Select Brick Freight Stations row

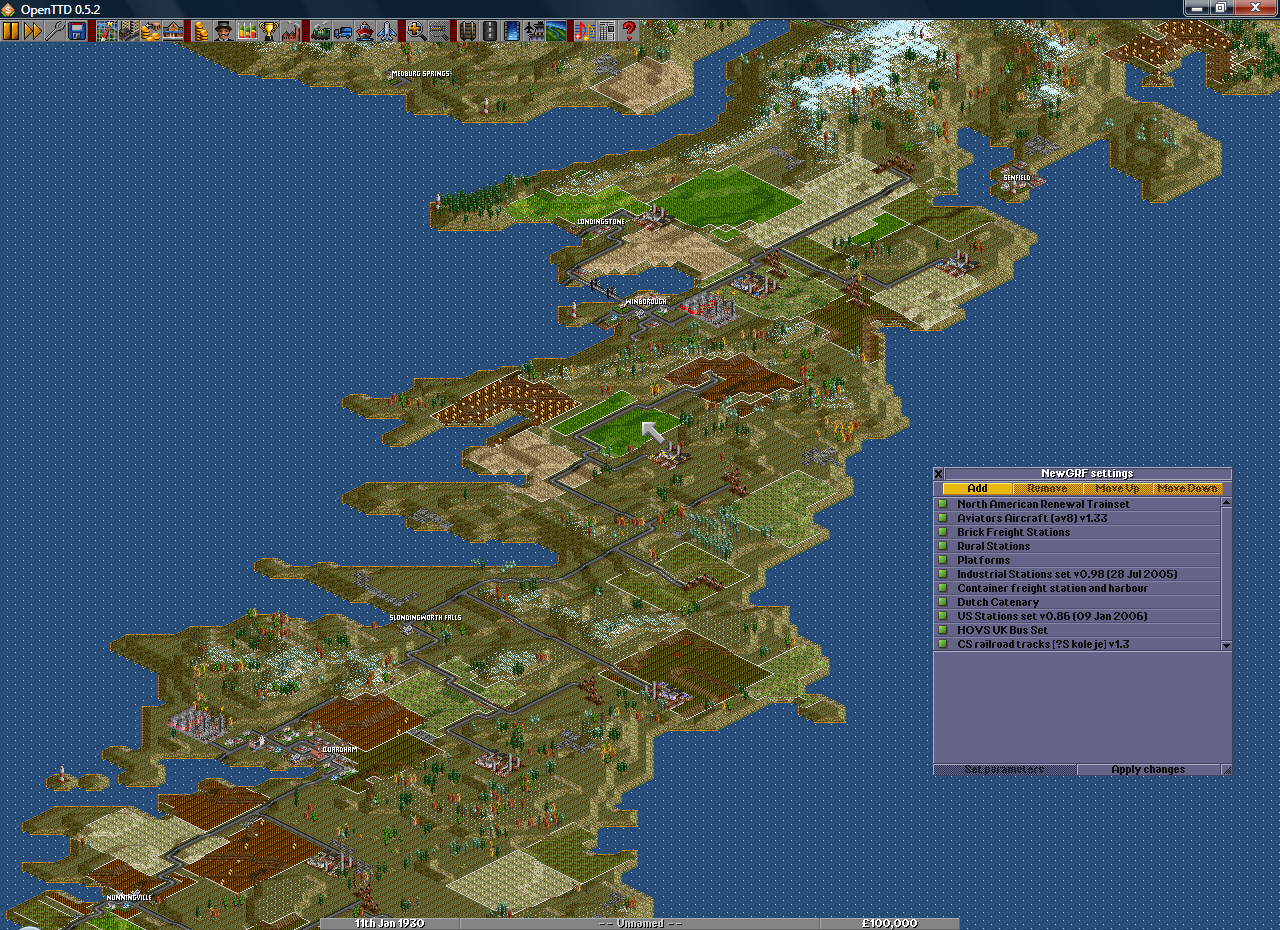coord(1077,532)
